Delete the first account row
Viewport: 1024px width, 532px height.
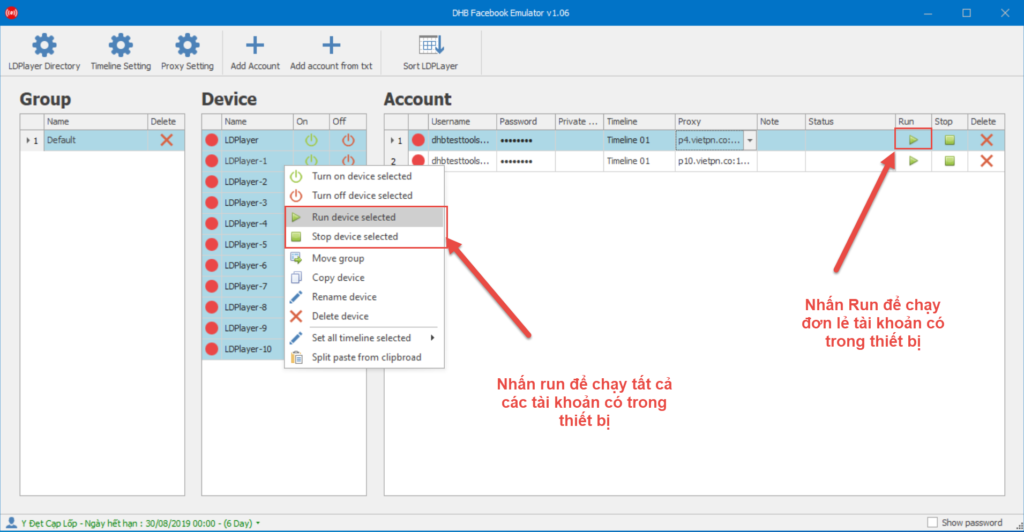pyautogui.click(x=986, y=140)
